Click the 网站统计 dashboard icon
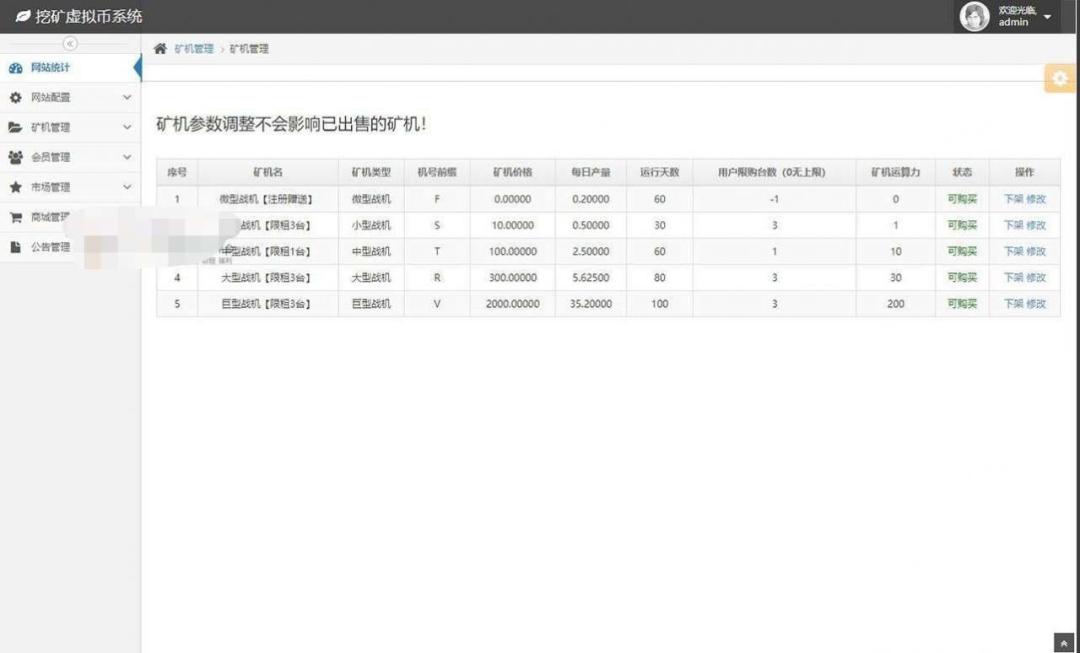 click(15, 68)
